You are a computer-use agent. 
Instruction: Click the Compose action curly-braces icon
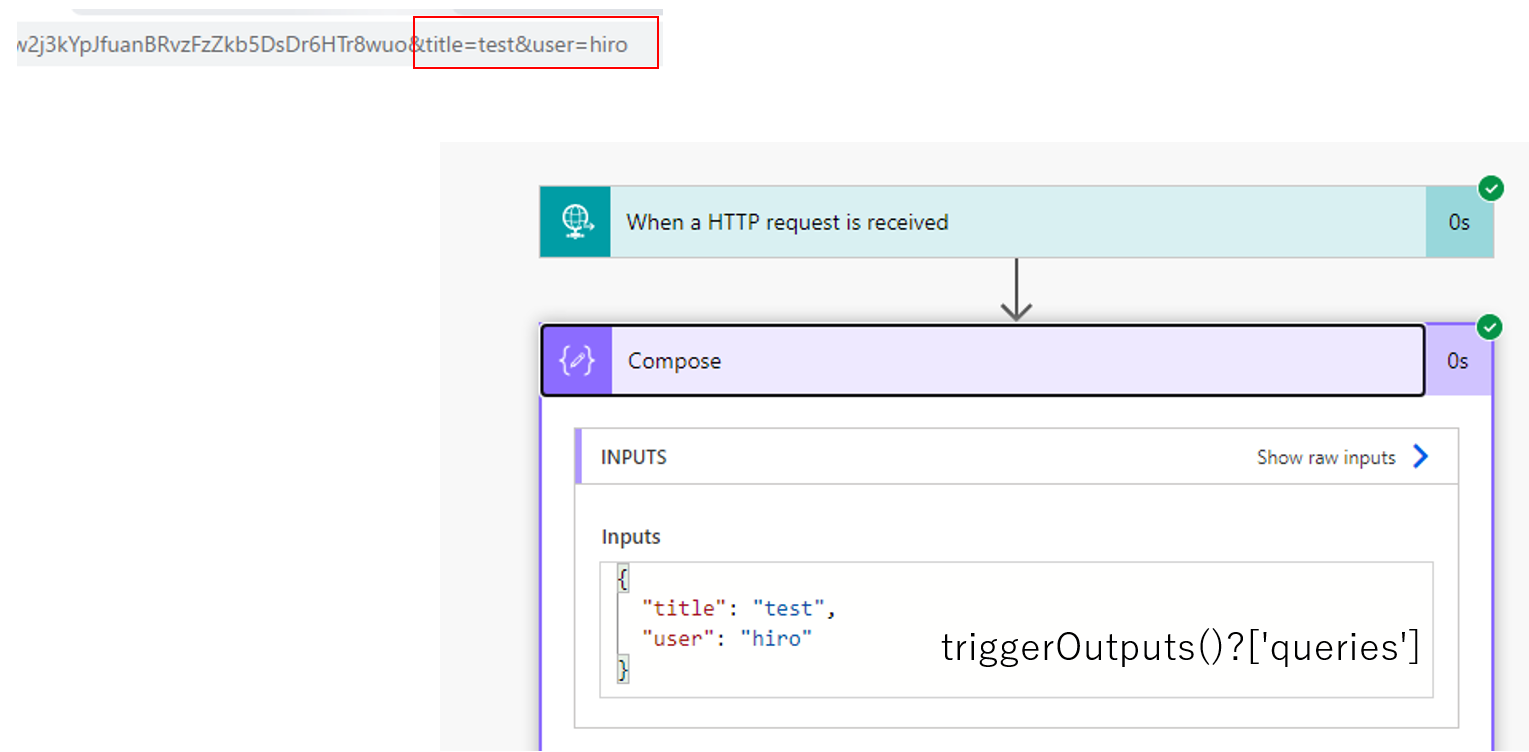pos(577,361)
